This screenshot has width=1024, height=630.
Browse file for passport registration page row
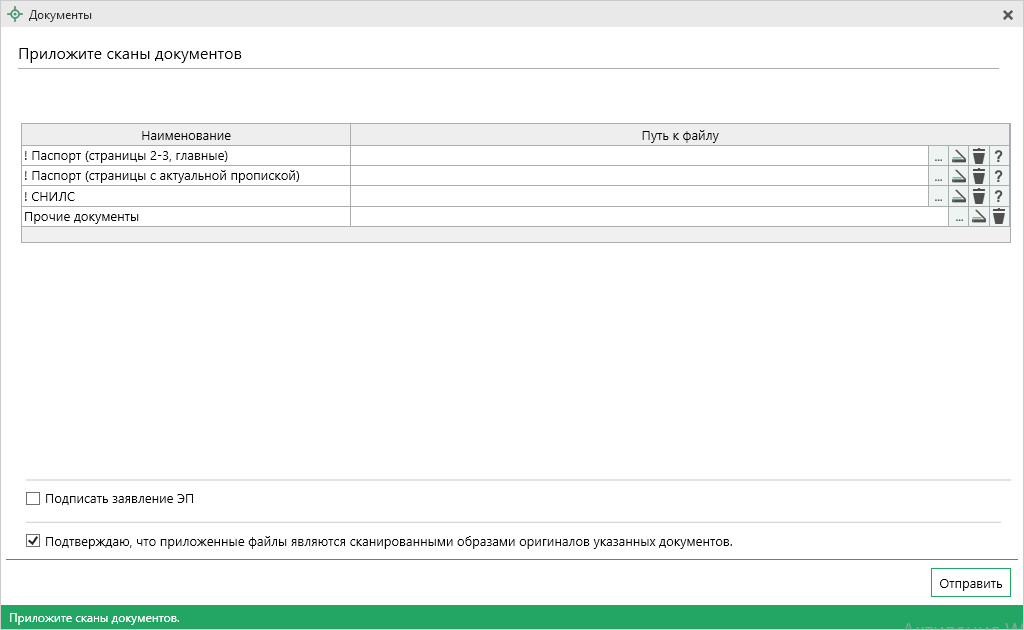coord(938,176)
